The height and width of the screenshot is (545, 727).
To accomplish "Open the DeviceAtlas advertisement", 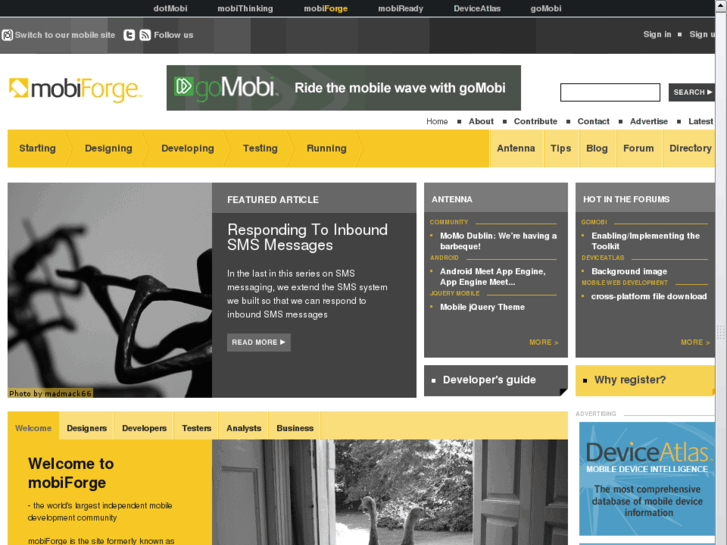I will [647, 479].
